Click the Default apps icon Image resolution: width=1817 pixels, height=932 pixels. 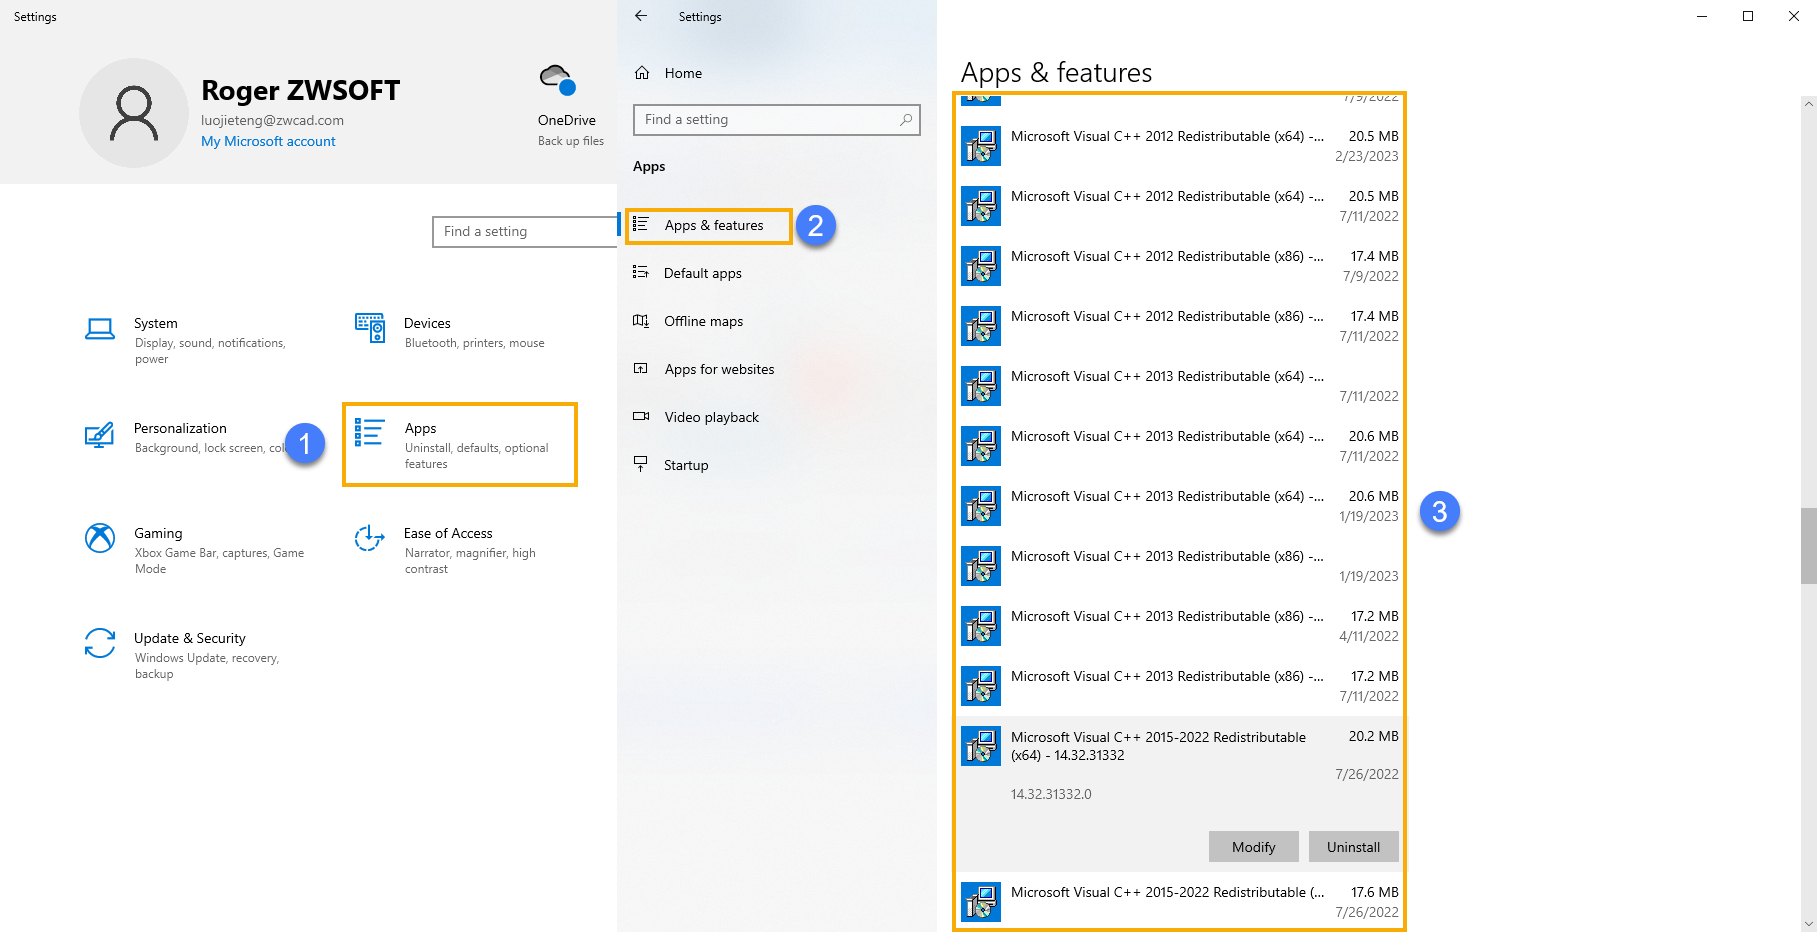(641, 272)
